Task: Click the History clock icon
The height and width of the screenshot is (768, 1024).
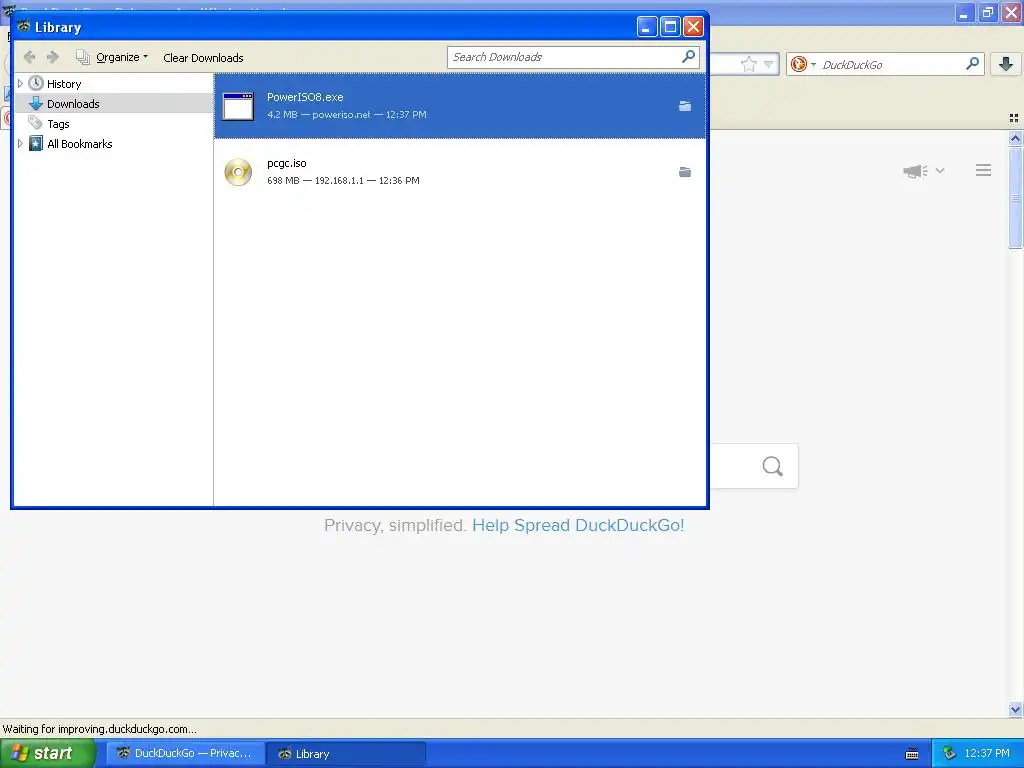Action: tap(36, 84)
